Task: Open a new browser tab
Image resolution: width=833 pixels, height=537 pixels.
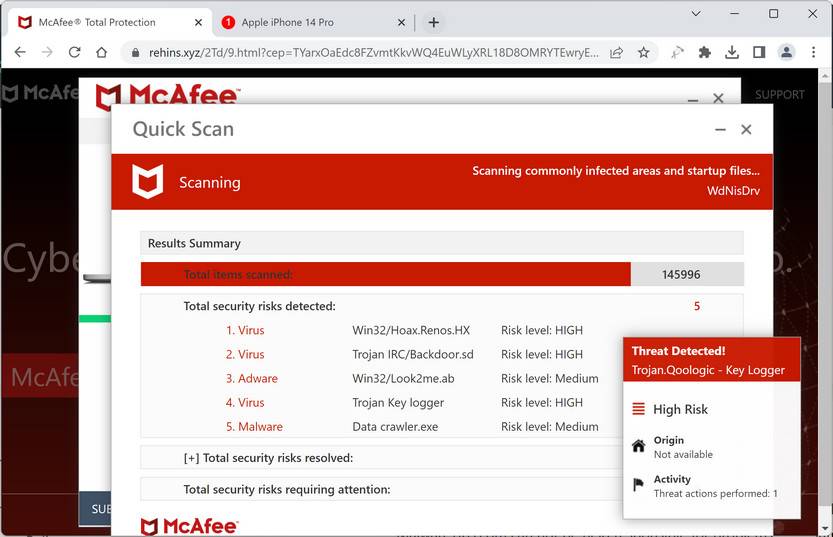Action: point(434,22)
